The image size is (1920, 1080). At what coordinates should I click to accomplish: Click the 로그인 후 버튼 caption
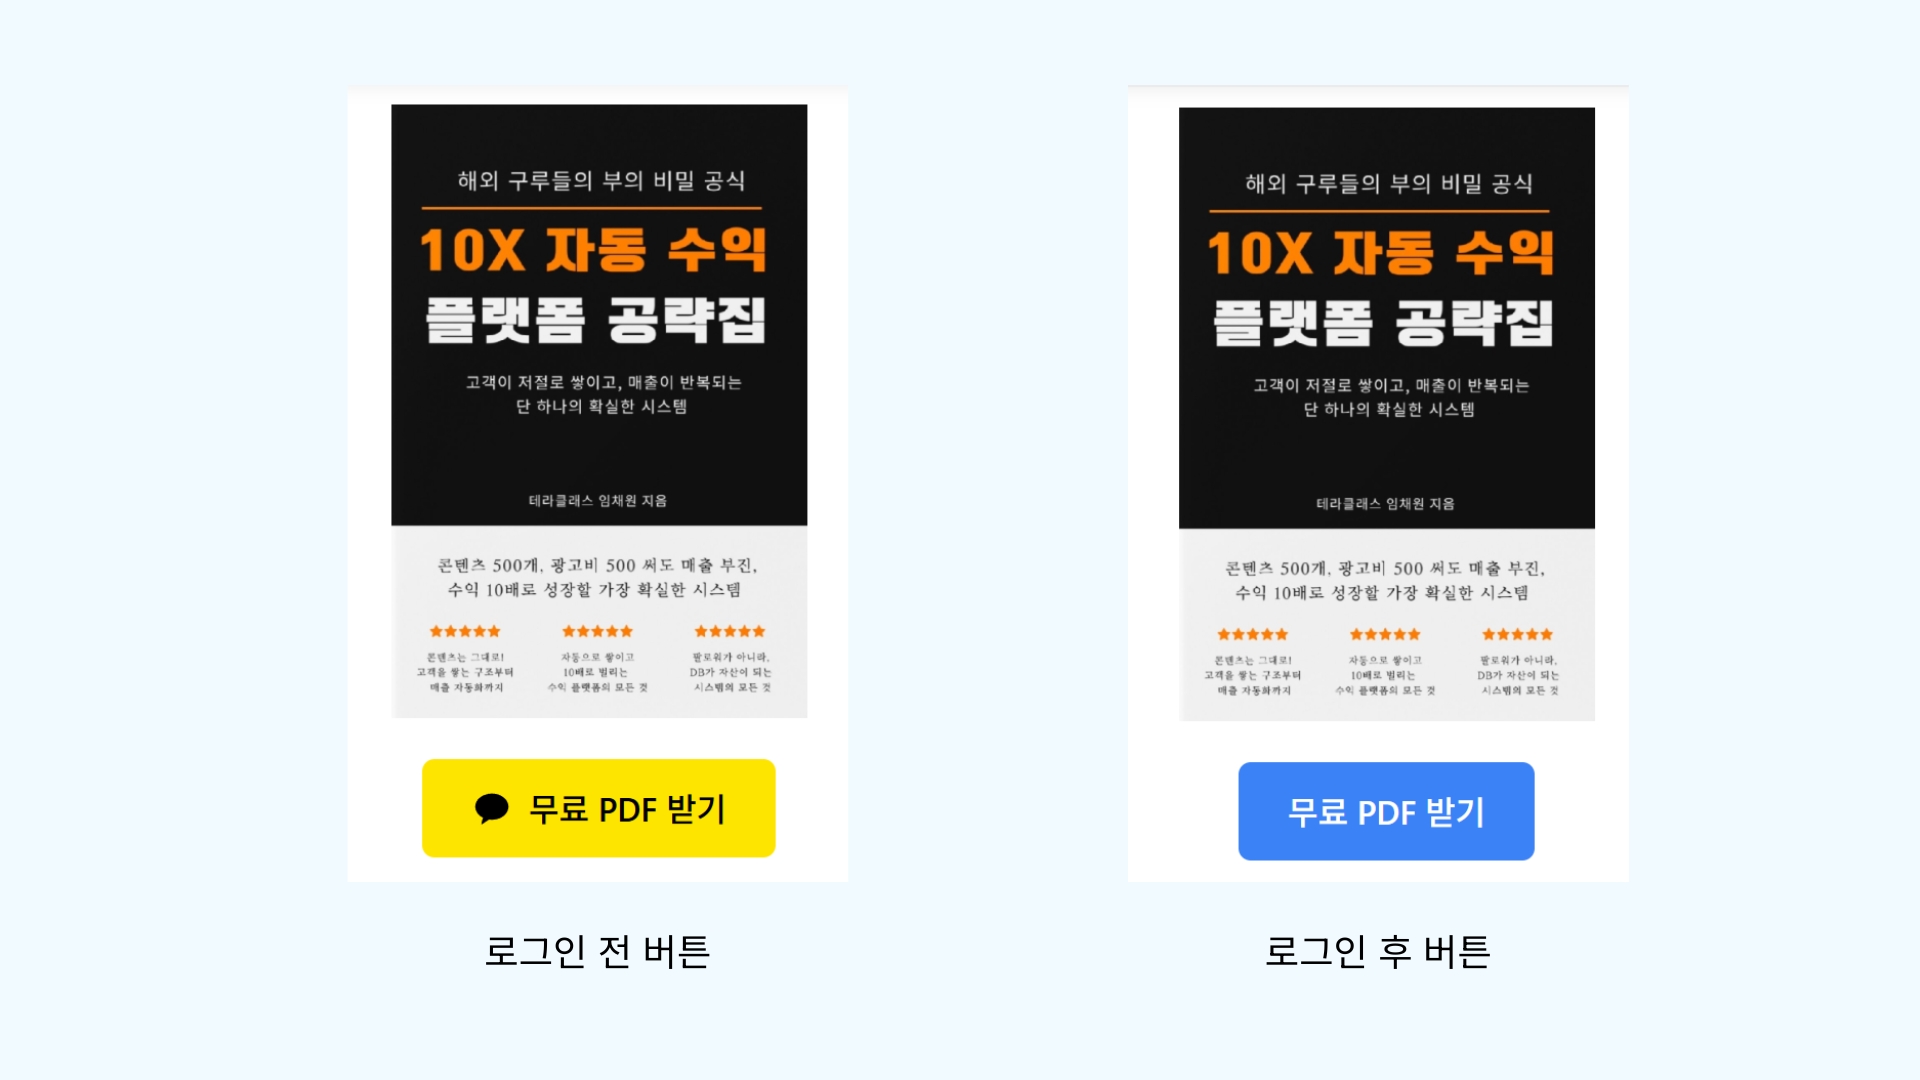point(1377,951)
